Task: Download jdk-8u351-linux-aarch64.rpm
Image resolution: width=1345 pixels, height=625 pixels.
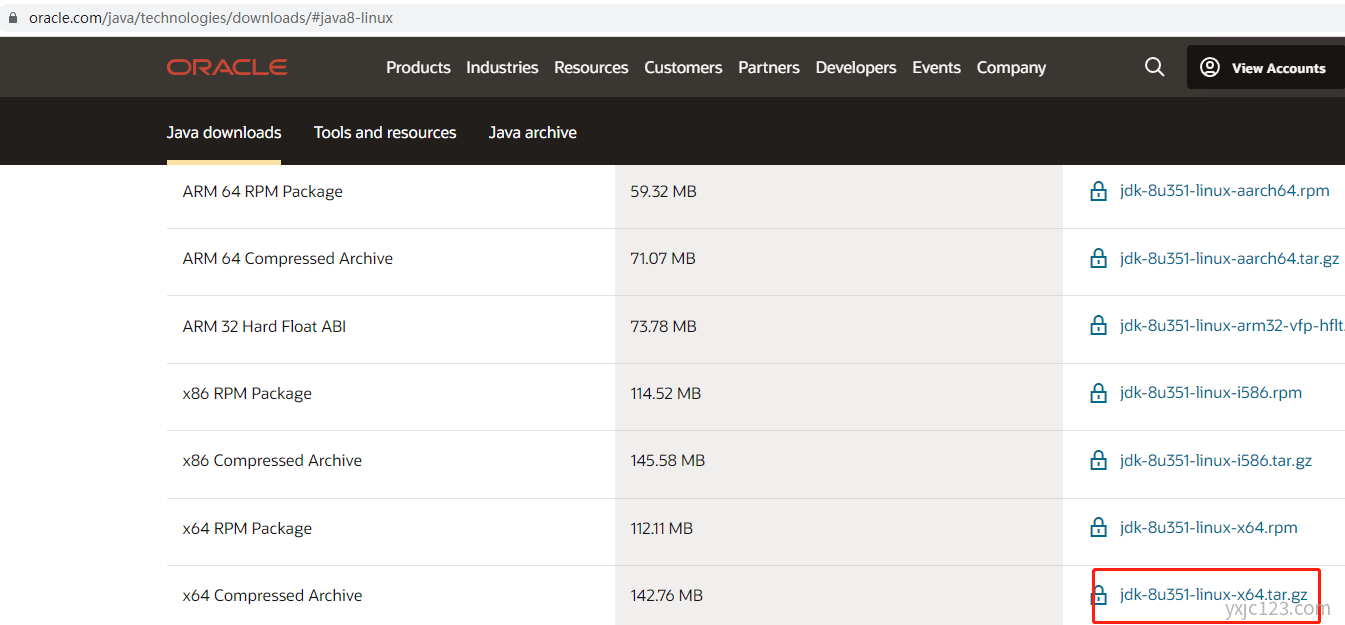Action: (x=1225, y=191)
